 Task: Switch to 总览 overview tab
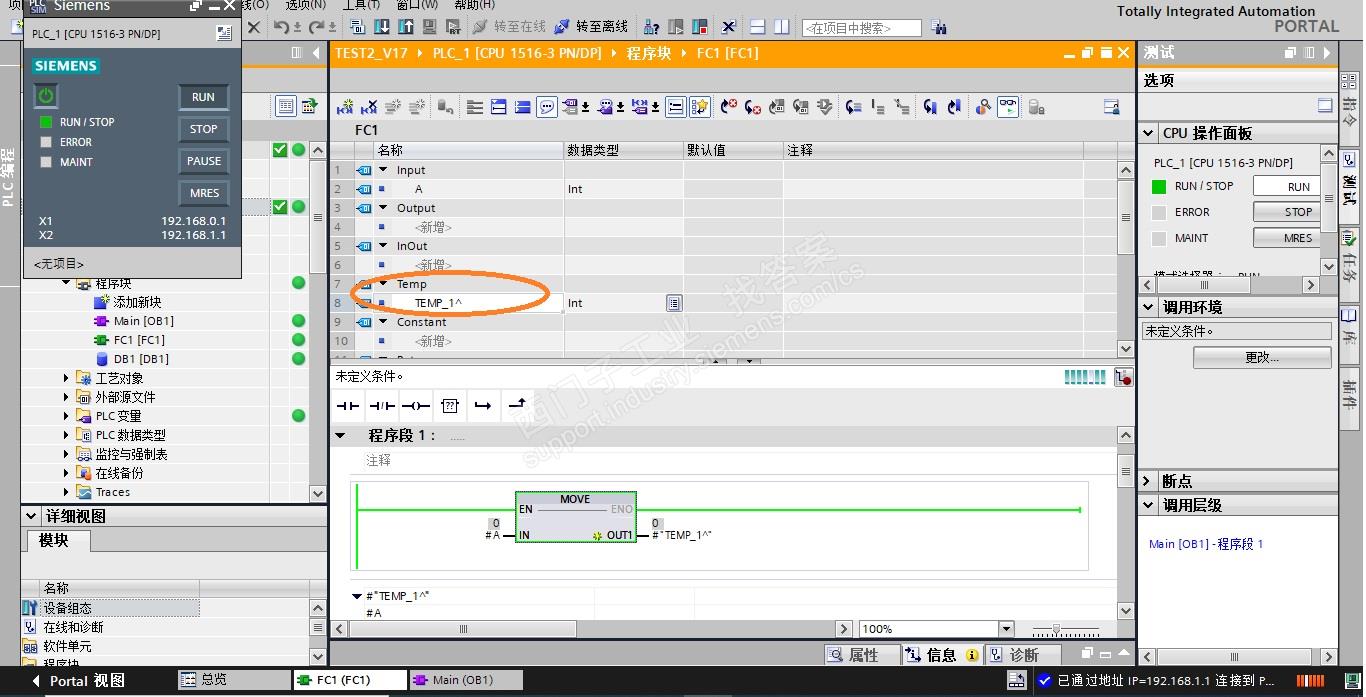click(x=233, y=680)
